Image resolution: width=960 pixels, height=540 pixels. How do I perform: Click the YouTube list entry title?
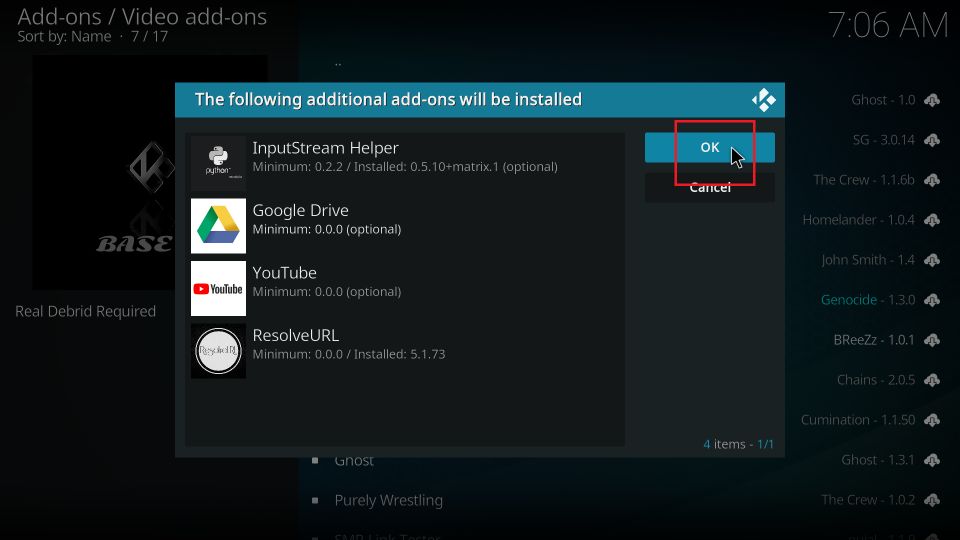284,272
